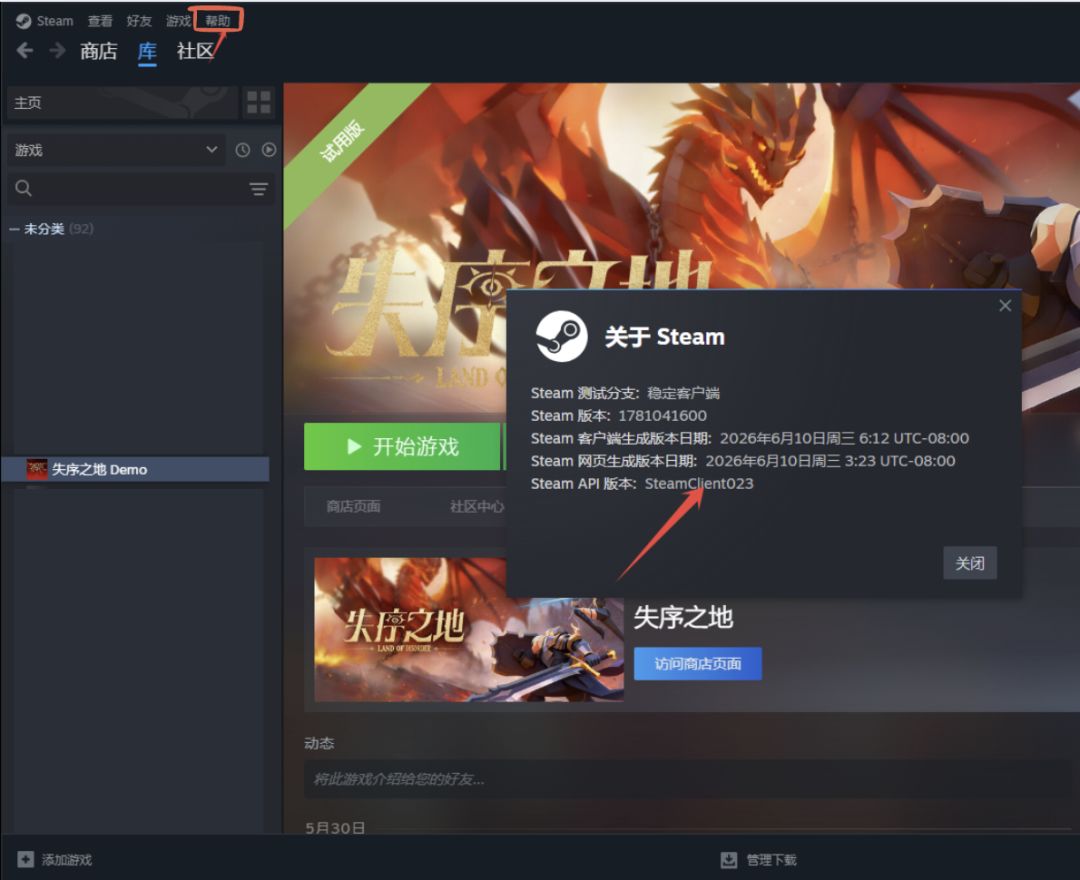Viewport: 1080px width, 880px height.
Task: Click the 稳定客户端 beta branch text
Action: tap(683, 393)
